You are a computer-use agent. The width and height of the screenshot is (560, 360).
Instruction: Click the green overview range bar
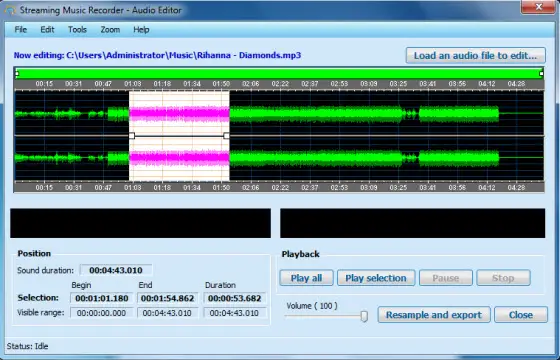coord(279,73)
